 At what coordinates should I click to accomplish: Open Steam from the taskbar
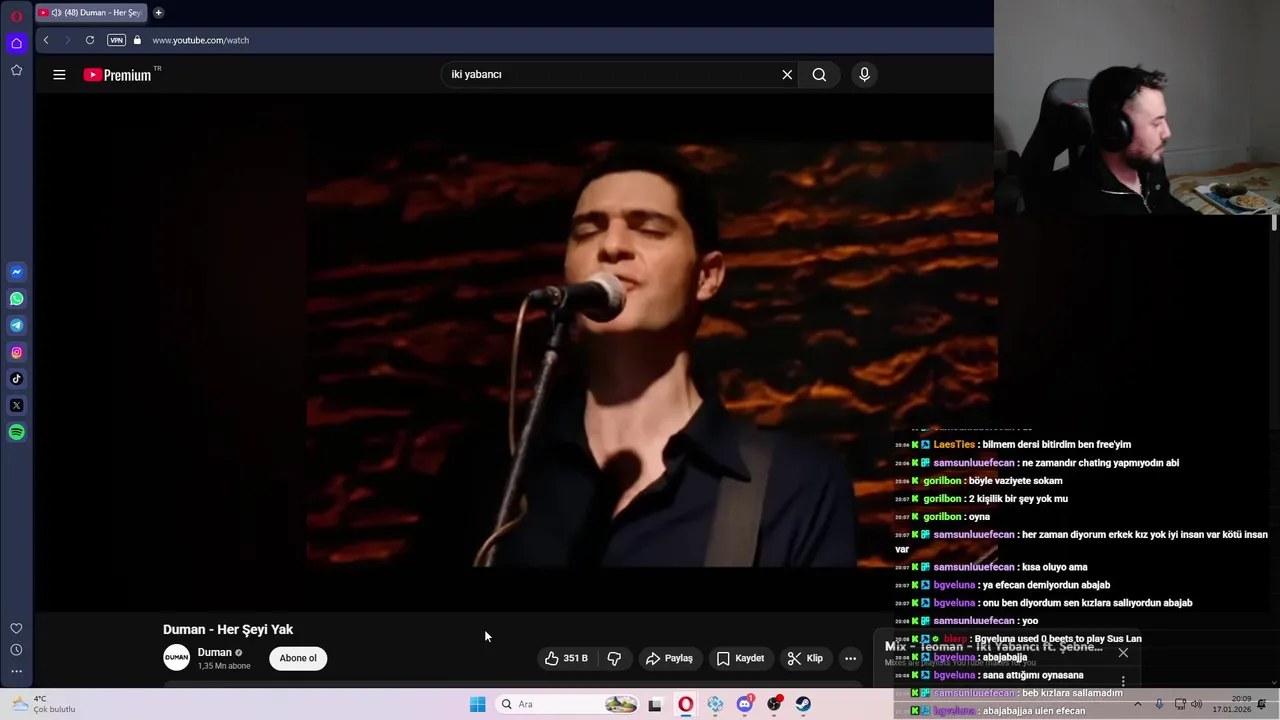[803, 704]
